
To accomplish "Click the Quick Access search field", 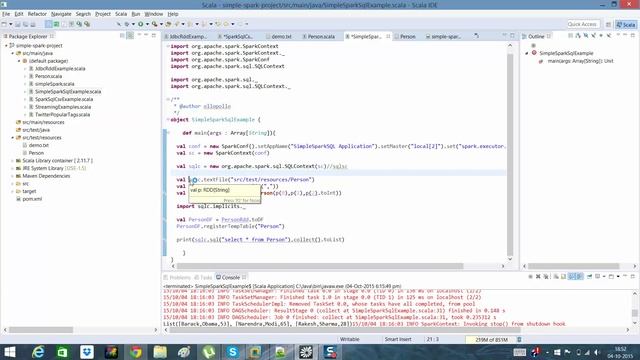I will [x=583, y=24].
